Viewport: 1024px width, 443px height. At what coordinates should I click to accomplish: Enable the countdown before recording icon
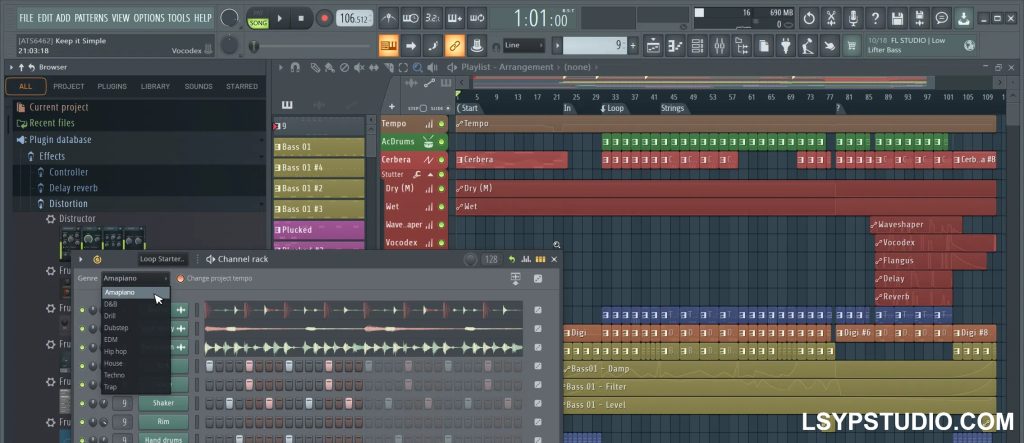coord(432,18)
